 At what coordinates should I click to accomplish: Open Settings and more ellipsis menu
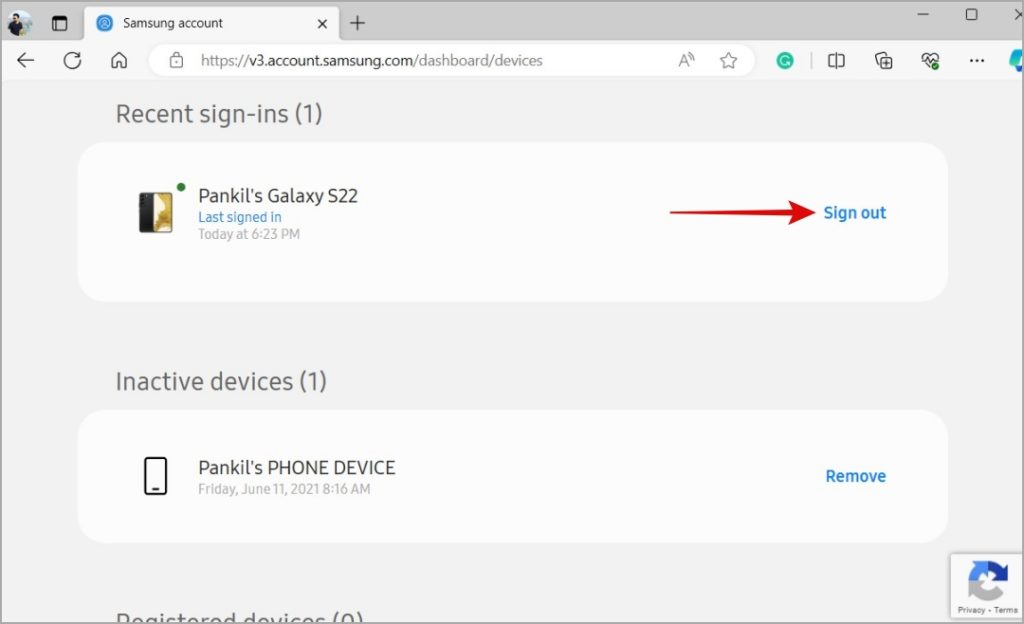977,61
